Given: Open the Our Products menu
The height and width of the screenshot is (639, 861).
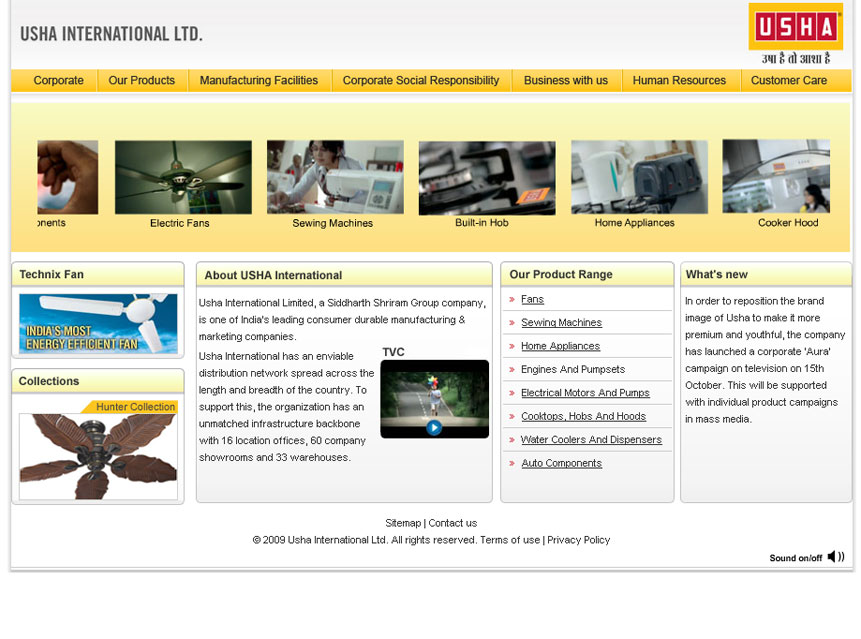Looking at the screenshot, I should tap(141, 81).
